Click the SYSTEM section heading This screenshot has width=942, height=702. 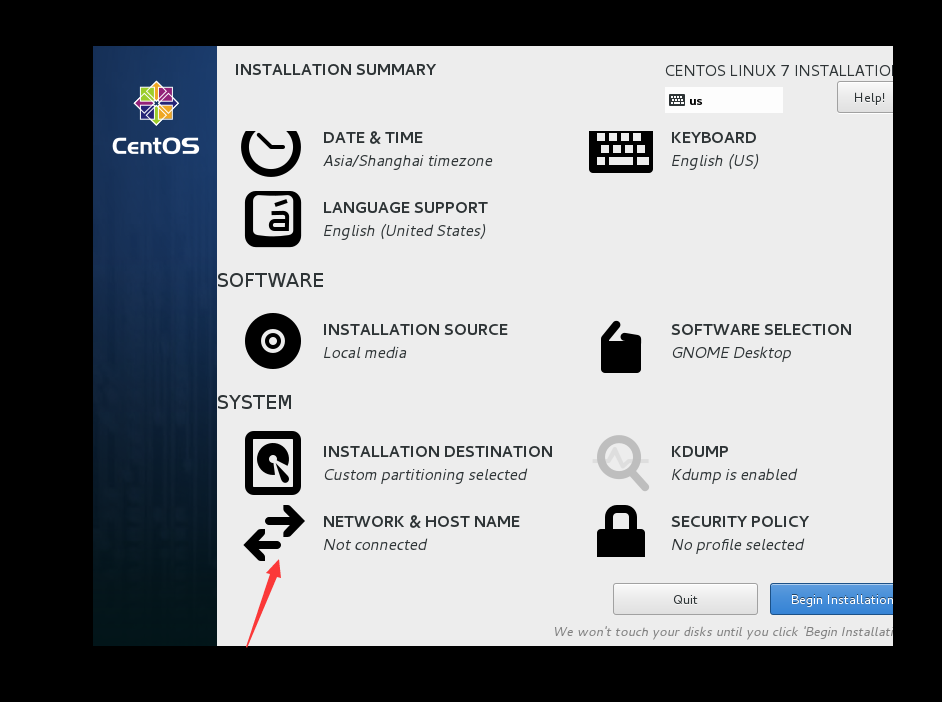pos(255,402)
